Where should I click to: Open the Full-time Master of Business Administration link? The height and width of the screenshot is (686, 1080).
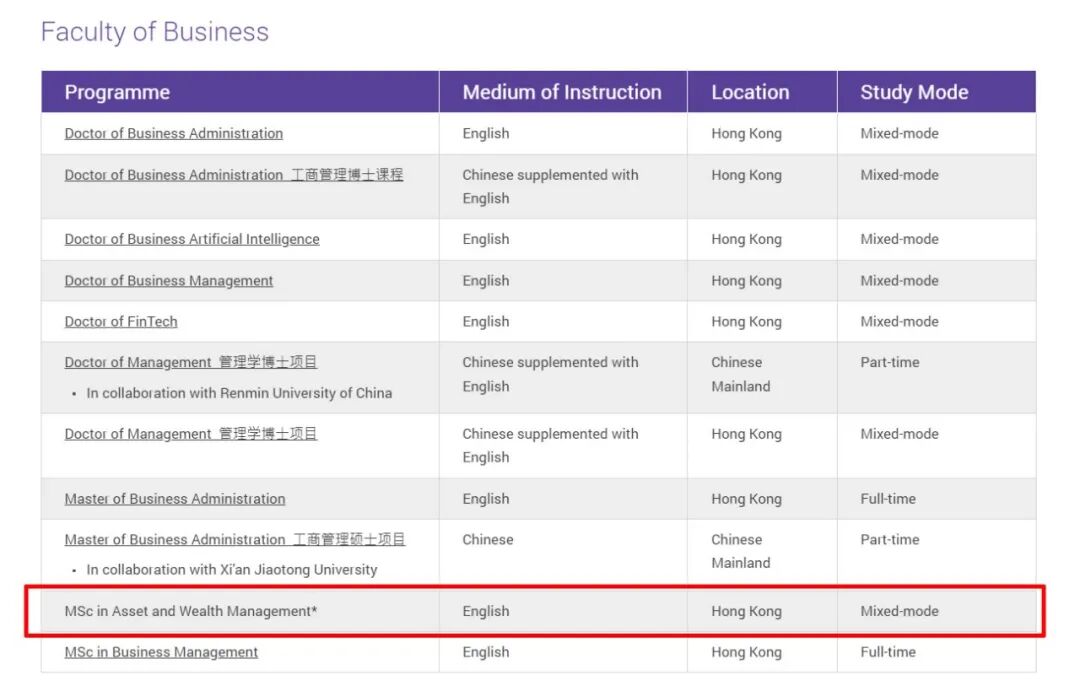click(x=175, y=499)
